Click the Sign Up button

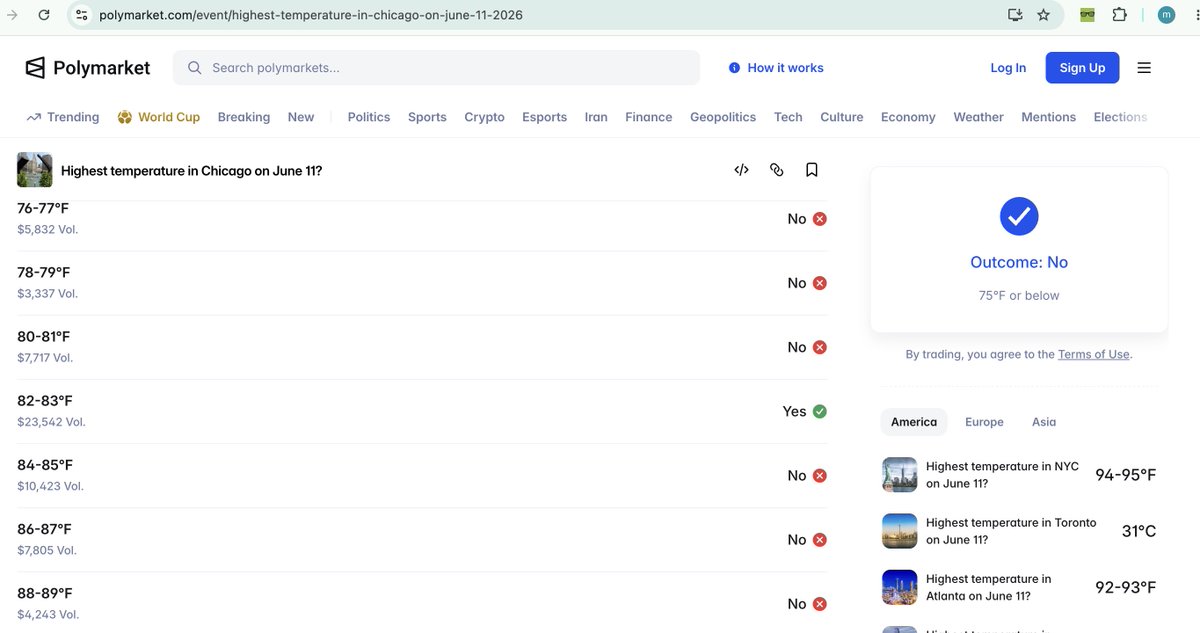(x=1082, y=68)
